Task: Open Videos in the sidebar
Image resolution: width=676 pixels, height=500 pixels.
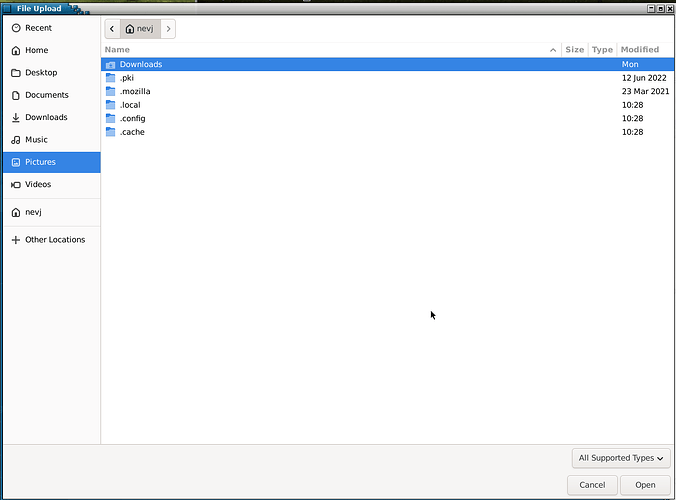Action: [x=52, y=185]
